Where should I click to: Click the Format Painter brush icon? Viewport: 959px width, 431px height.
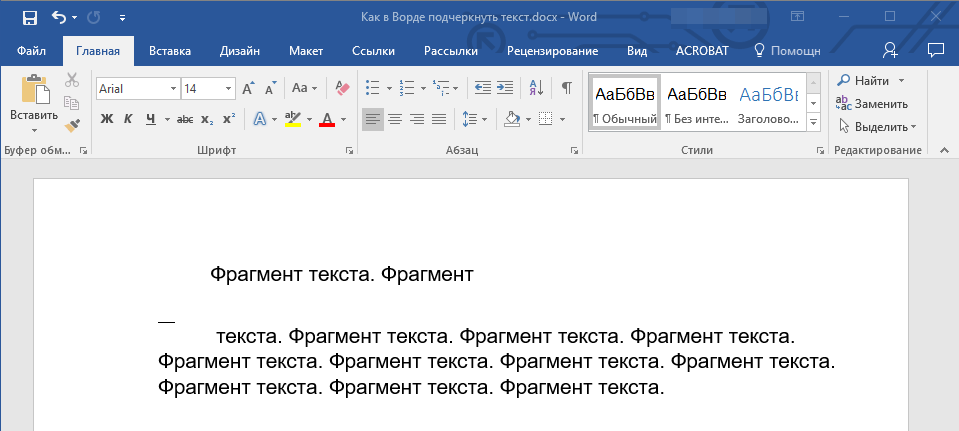point(72,126)
